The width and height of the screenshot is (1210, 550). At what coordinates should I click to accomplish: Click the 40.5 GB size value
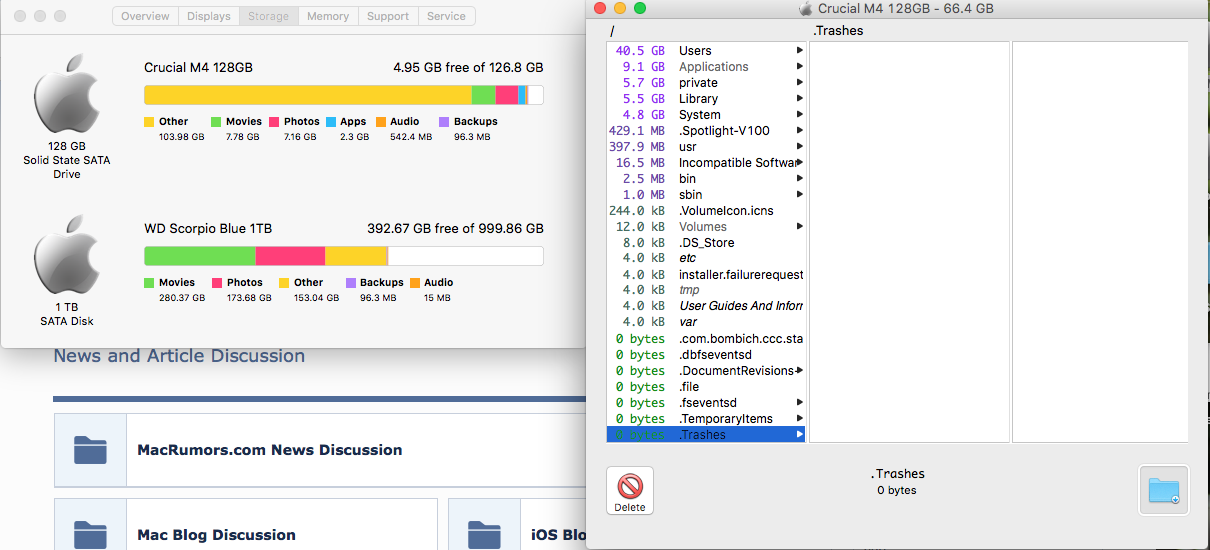(640, 50)
